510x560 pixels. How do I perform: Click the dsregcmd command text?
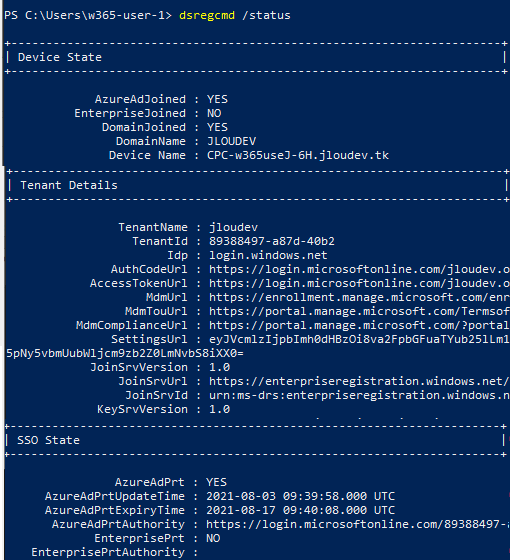point(207,16)
